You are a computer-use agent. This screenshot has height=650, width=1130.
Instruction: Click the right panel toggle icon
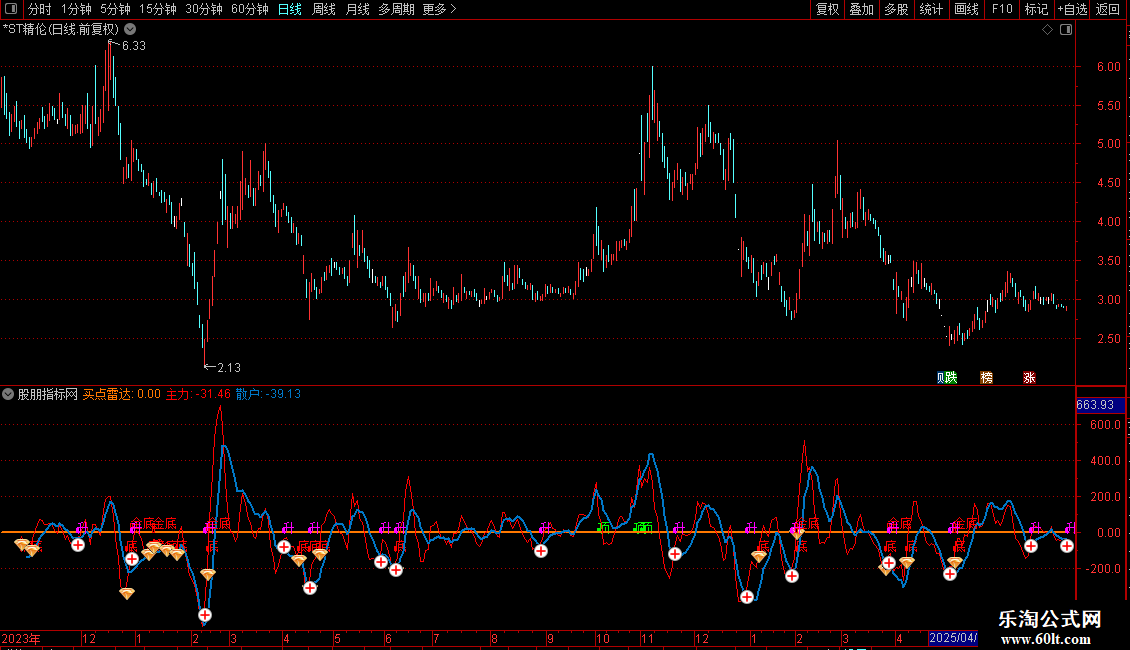1066,30
